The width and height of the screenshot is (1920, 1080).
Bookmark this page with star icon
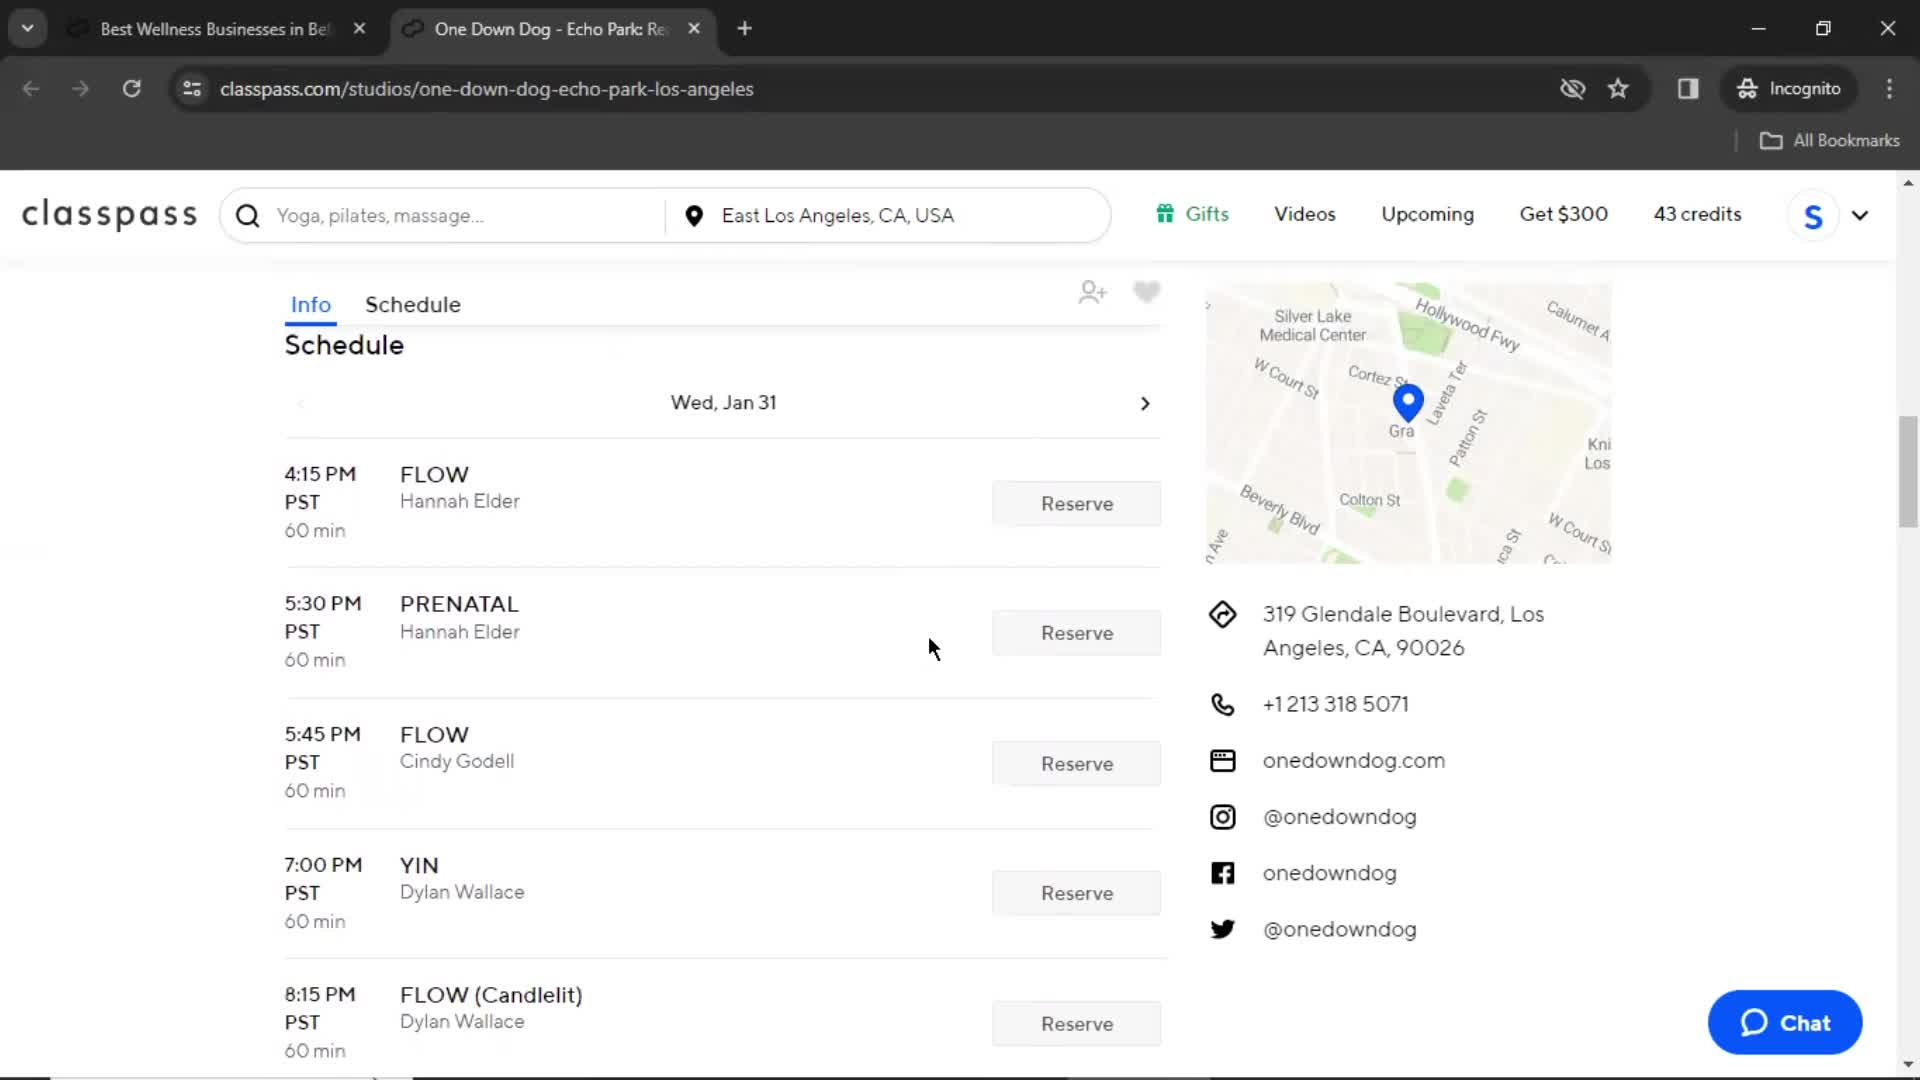pos(1618,89)
